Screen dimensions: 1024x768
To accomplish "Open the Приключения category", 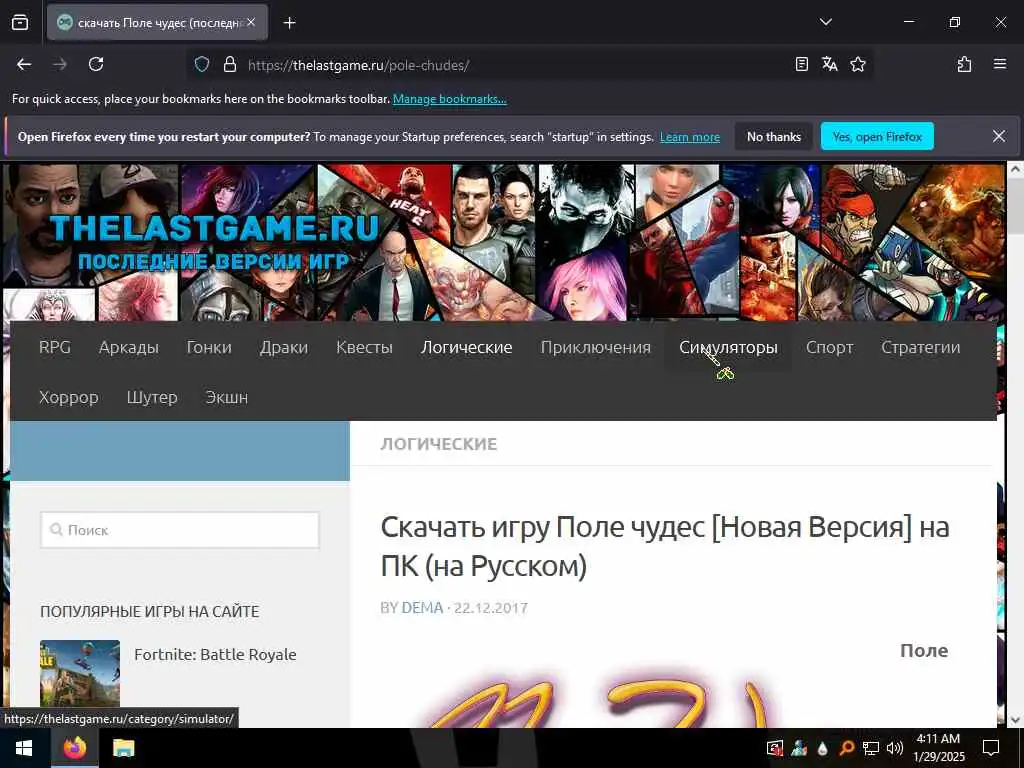I will (x=596, y=347).
